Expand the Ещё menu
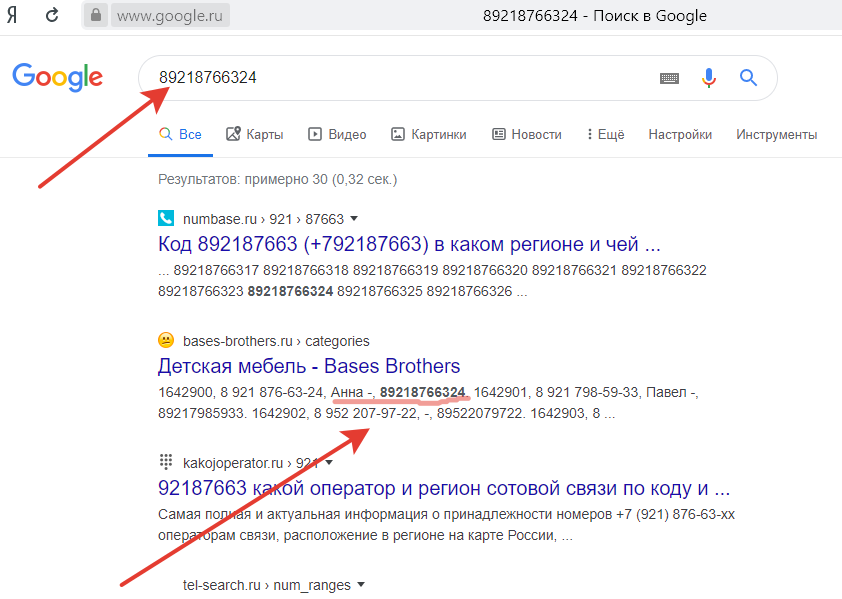842x599 pixels. [606, 134]
